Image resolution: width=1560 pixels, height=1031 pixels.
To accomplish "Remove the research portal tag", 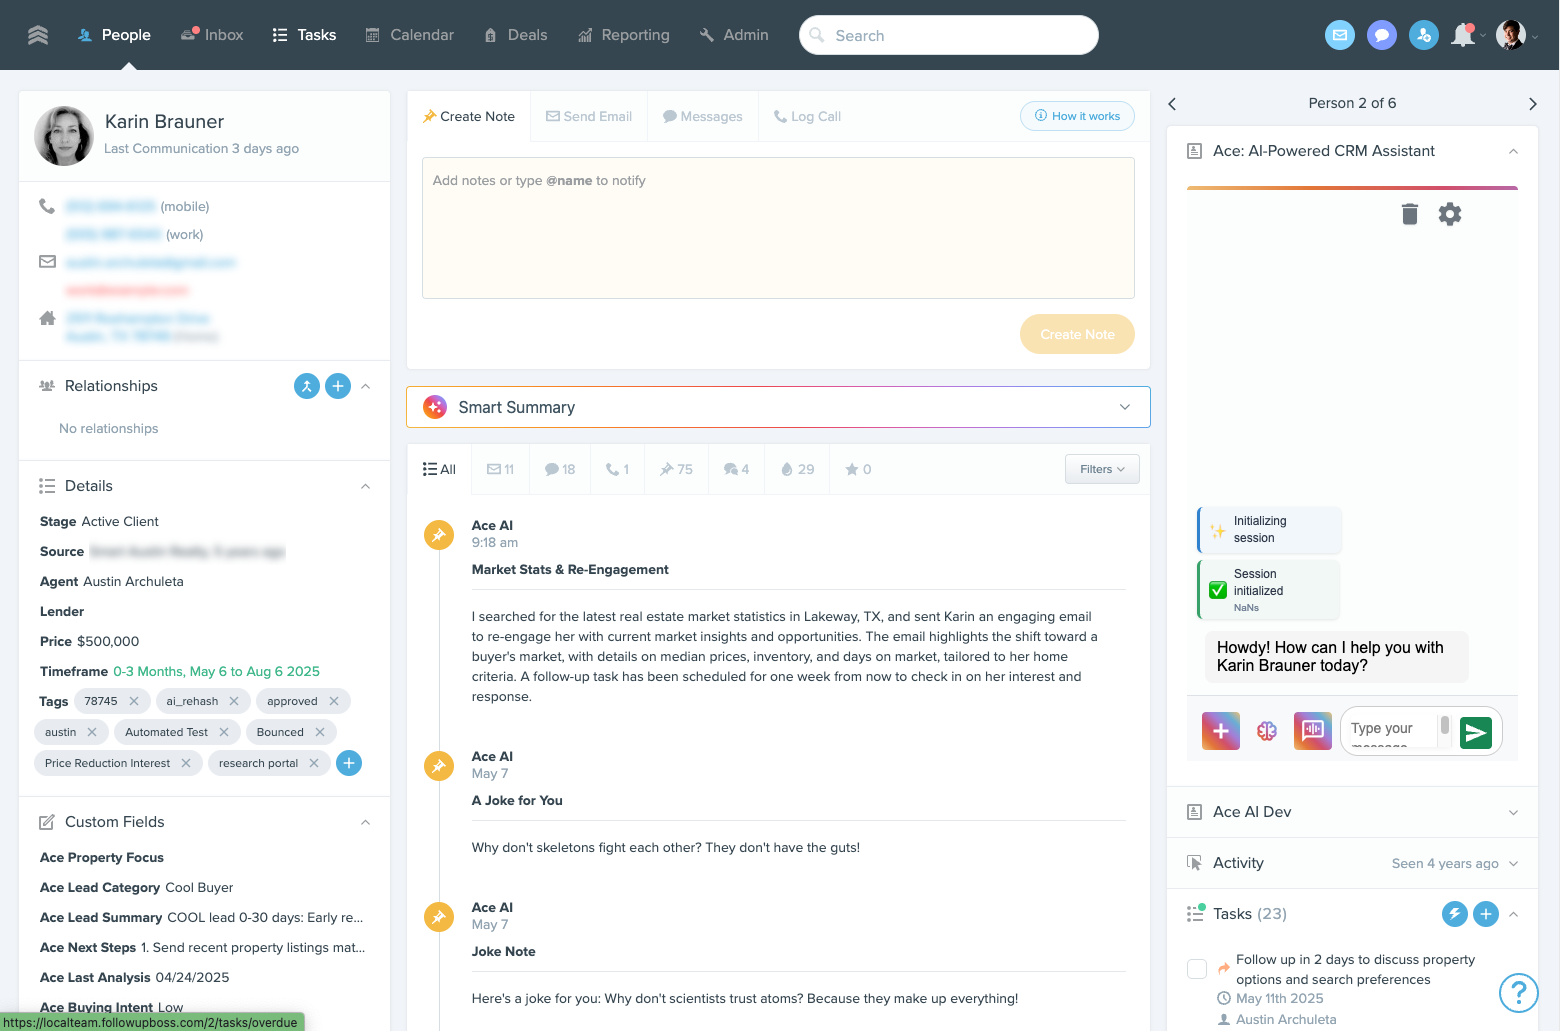I will 314,763.
